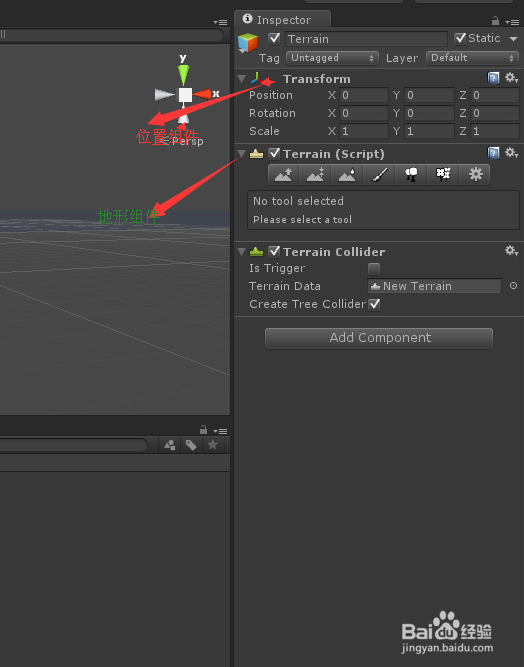Click the Project panel lock icon
524x667 pixels.
click(203, 429)
